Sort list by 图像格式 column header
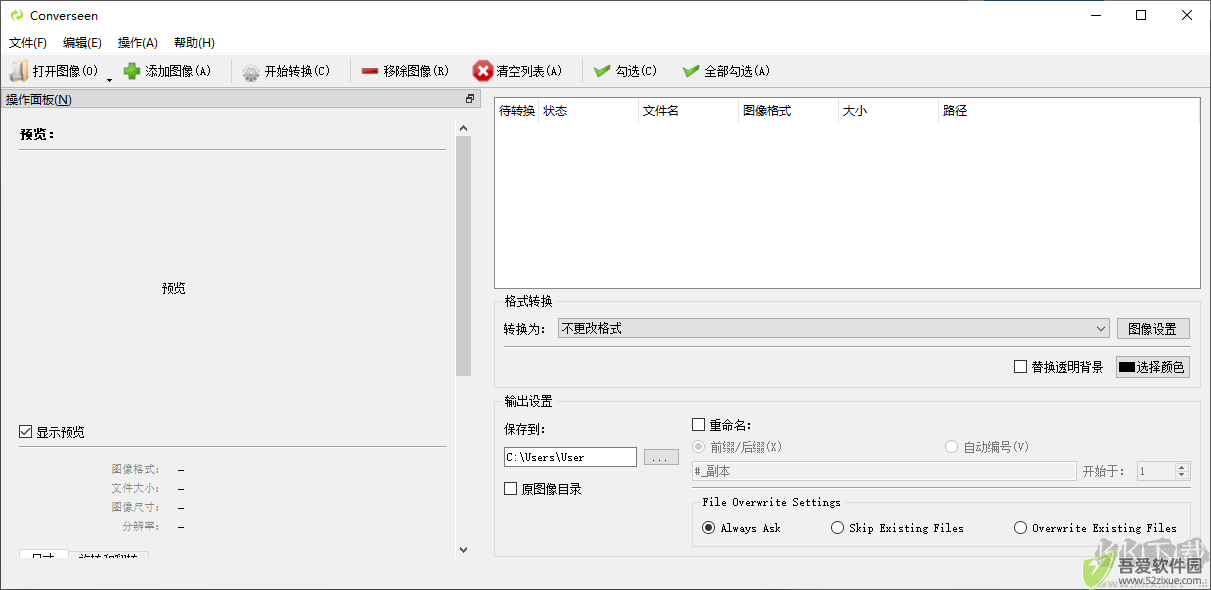 click(x=788, y=111)
